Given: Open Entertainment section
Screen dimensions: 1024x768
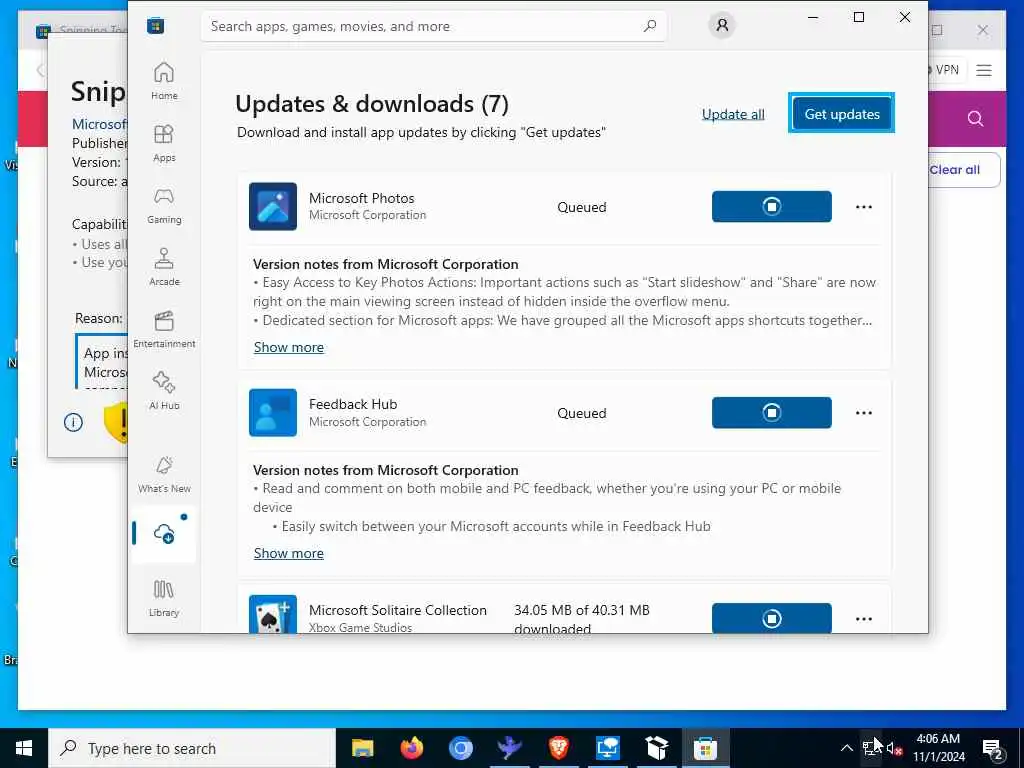Looking at the screenshot, I should point(164,329).
